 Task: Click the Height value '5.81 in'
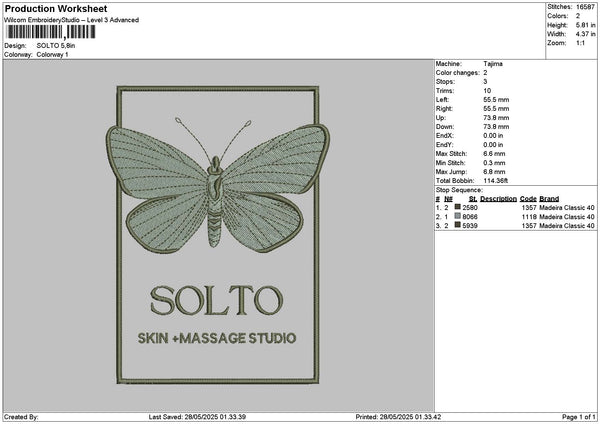[586, 25]
